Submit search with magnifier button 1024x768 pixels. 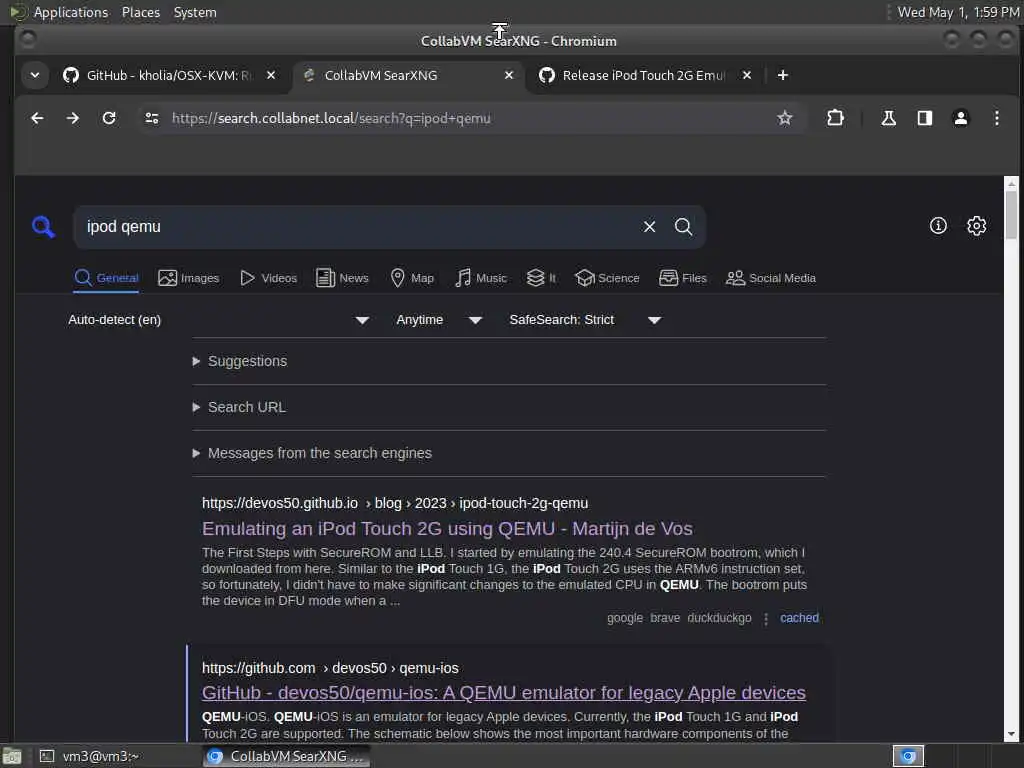[683, 227]
